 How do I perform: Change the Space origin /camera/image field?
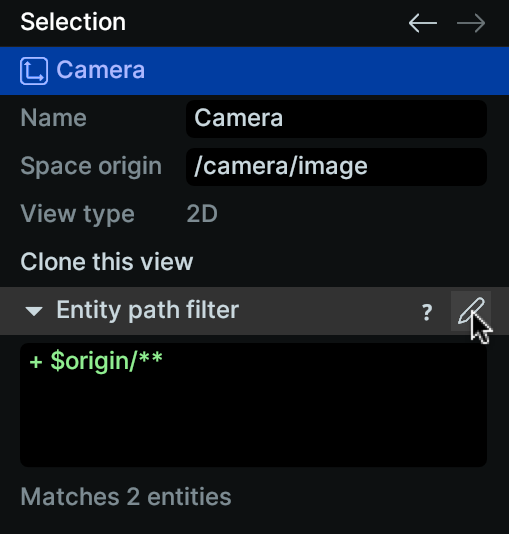click(336, 167)
